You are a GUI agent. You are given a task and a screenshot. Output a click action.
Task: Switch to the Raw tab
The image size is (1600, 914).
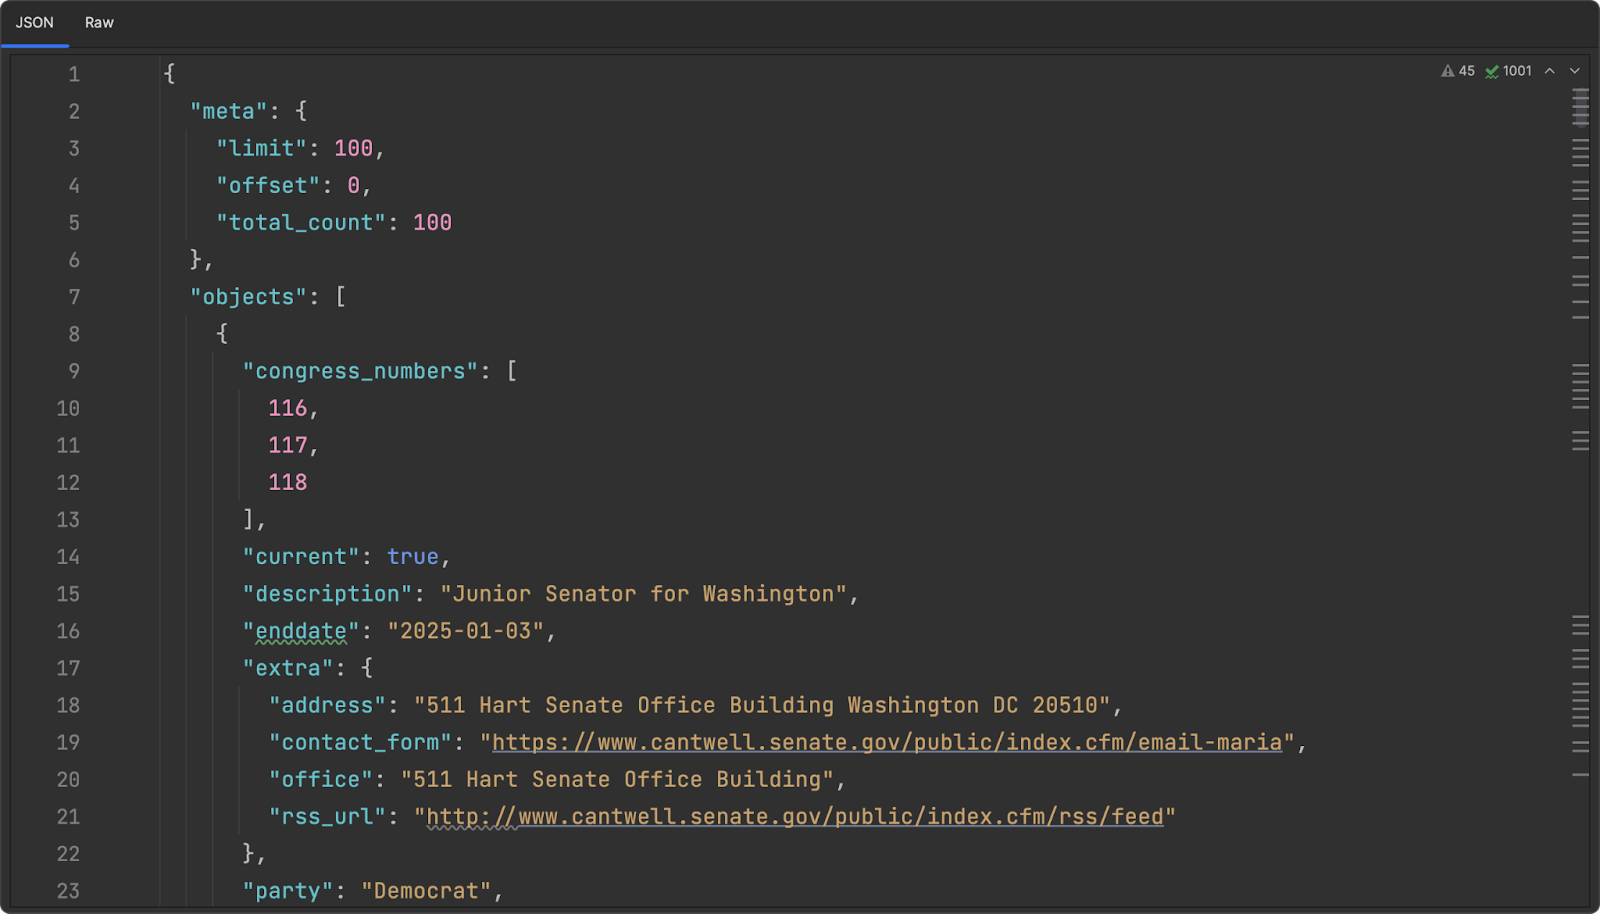[x=99, y=22]
